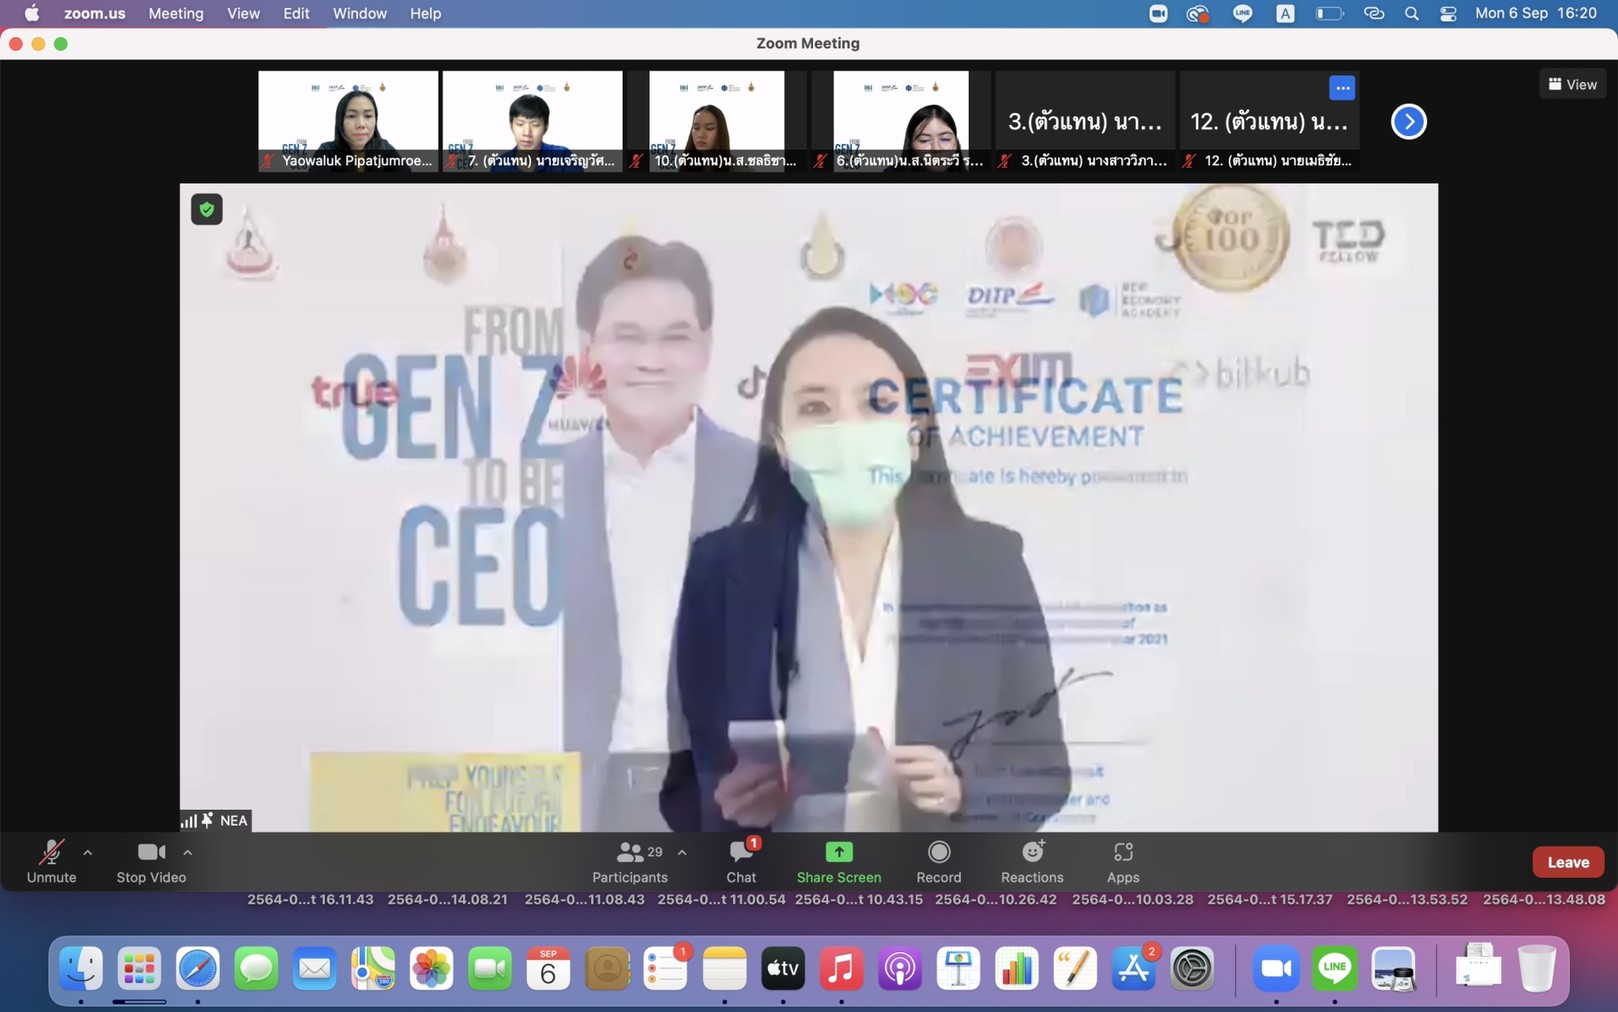Open Launchpad from the Dock

point(139,968)
